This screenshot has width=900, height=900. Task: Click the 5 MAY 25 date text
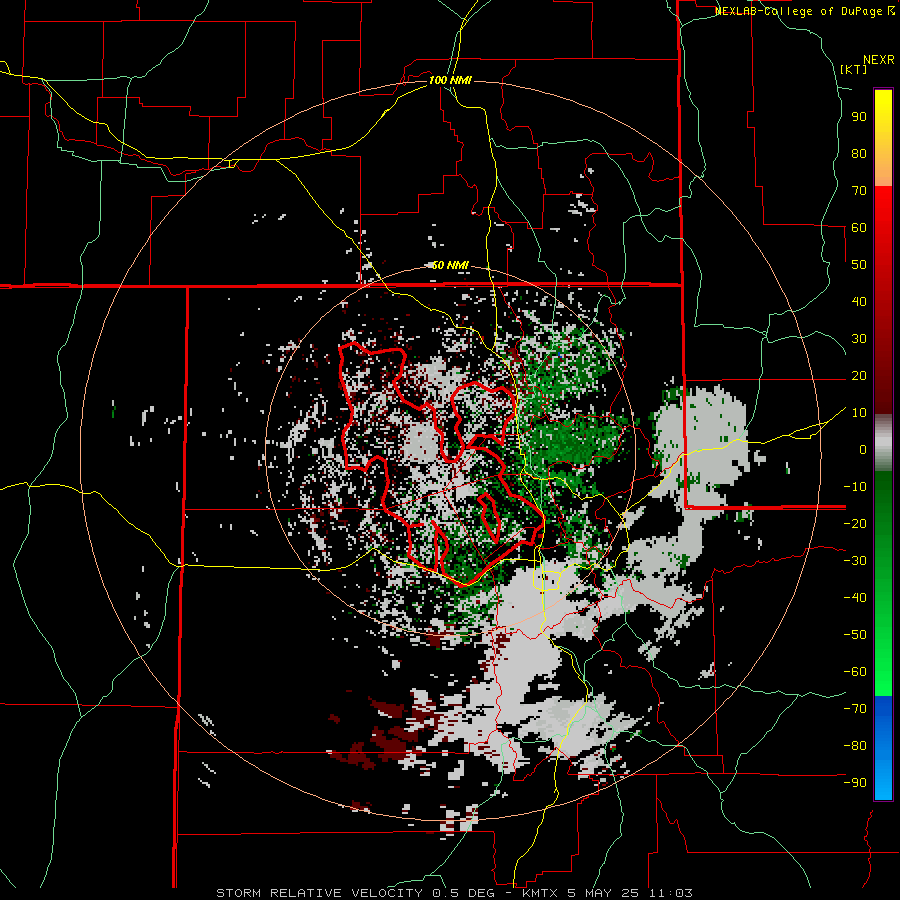(x=605, y=893)
